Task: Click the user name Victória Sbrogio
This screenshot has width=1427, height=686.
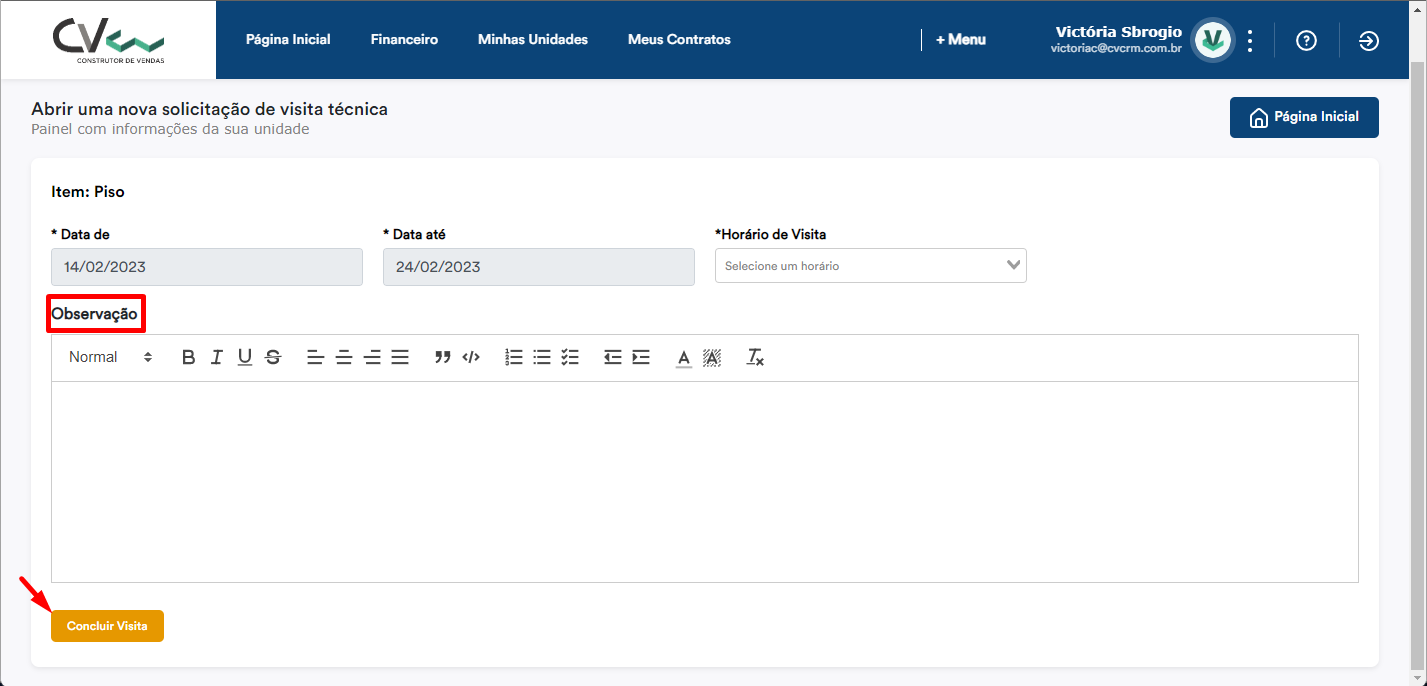Action: [1118, 32]
